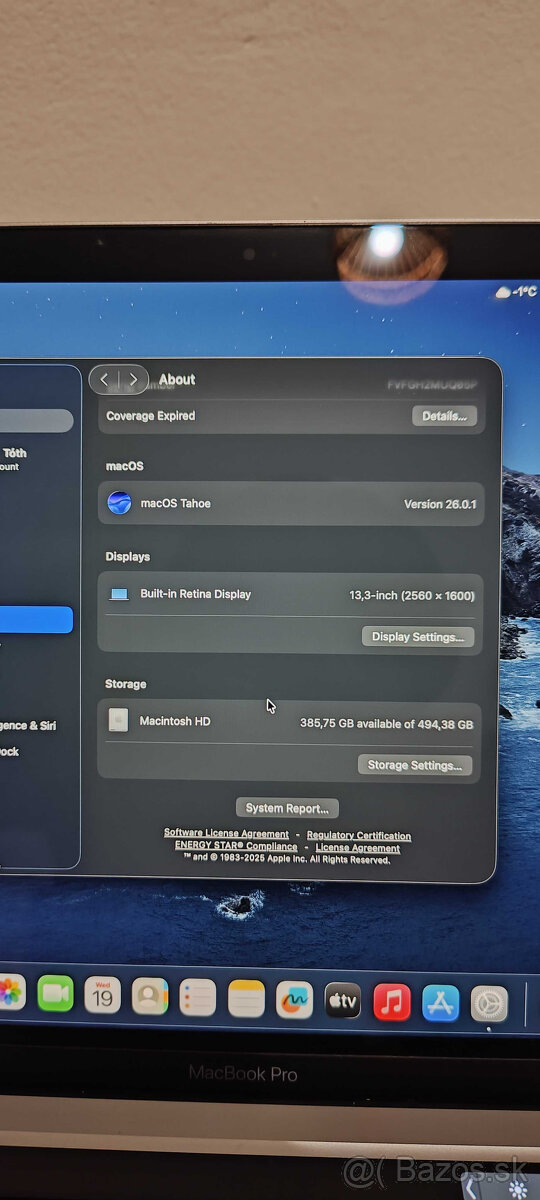Open the License Agreement link
Screen dimensions: 540x1200
[x=358, y=848]
